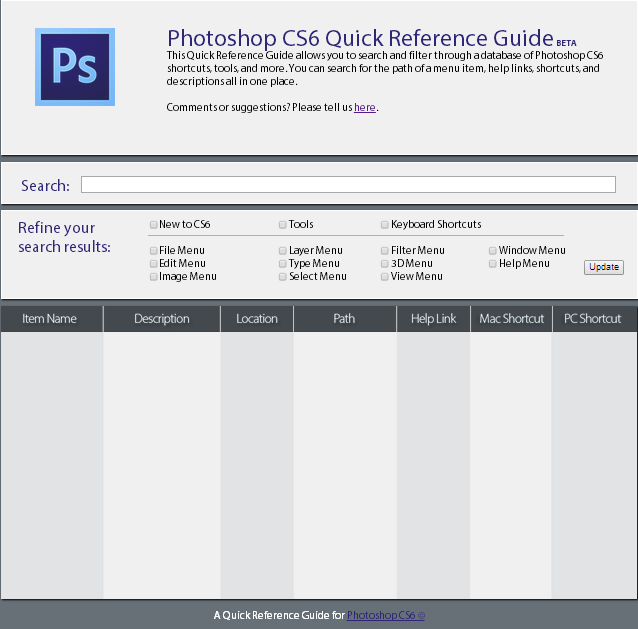Select the File Menu checkbox

(x=153, y=251)
